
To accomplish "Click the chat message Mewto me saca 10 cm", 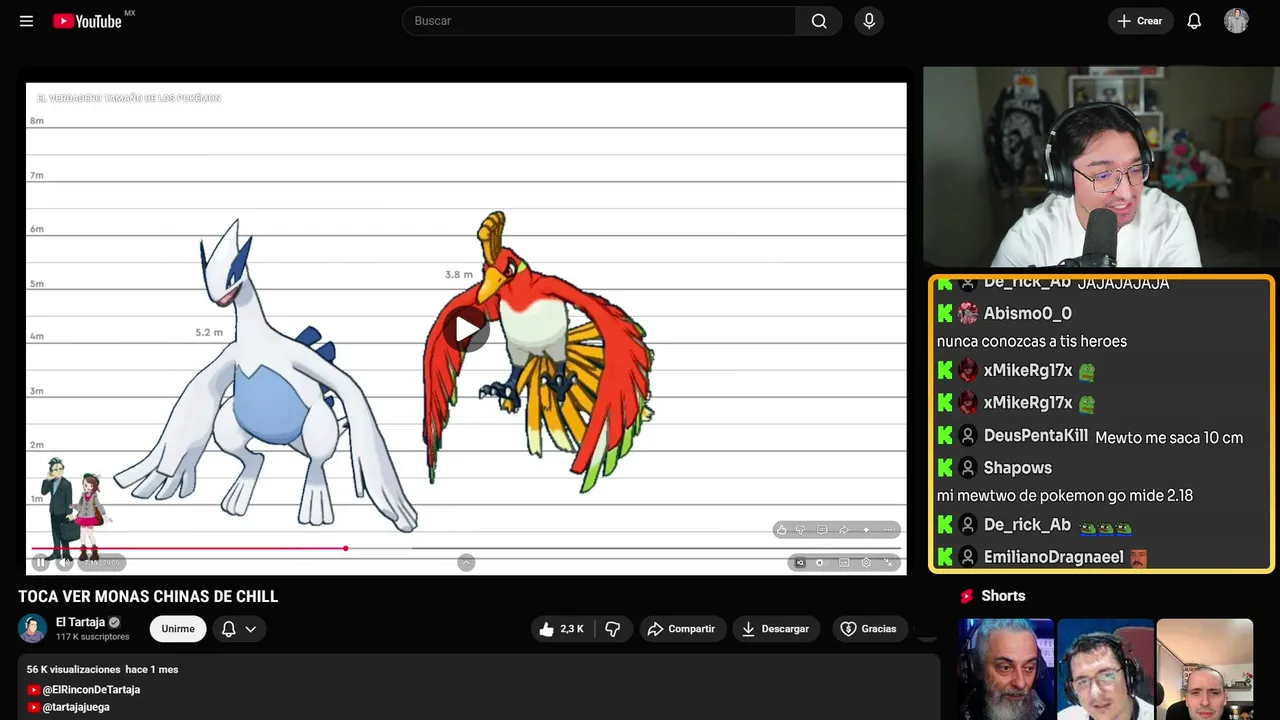I will [x=1169, y=437].
